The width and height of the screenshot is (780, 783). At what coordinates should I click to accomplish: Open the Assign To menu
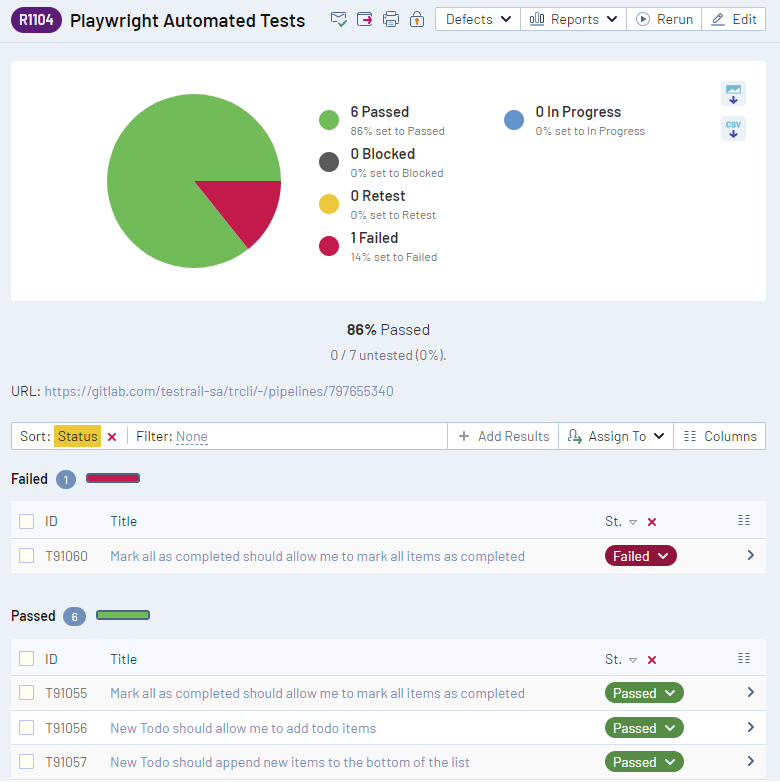point(615,436)
